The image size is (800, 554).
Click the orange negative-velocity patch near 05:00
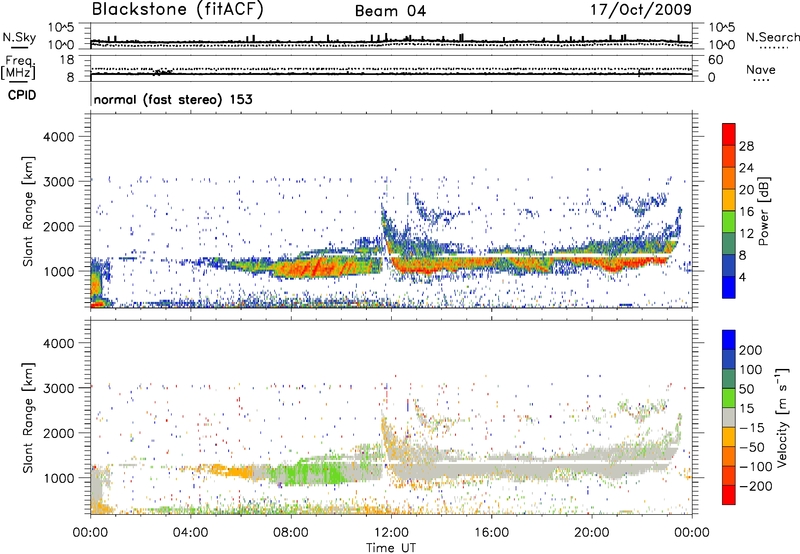pos(235,472)
